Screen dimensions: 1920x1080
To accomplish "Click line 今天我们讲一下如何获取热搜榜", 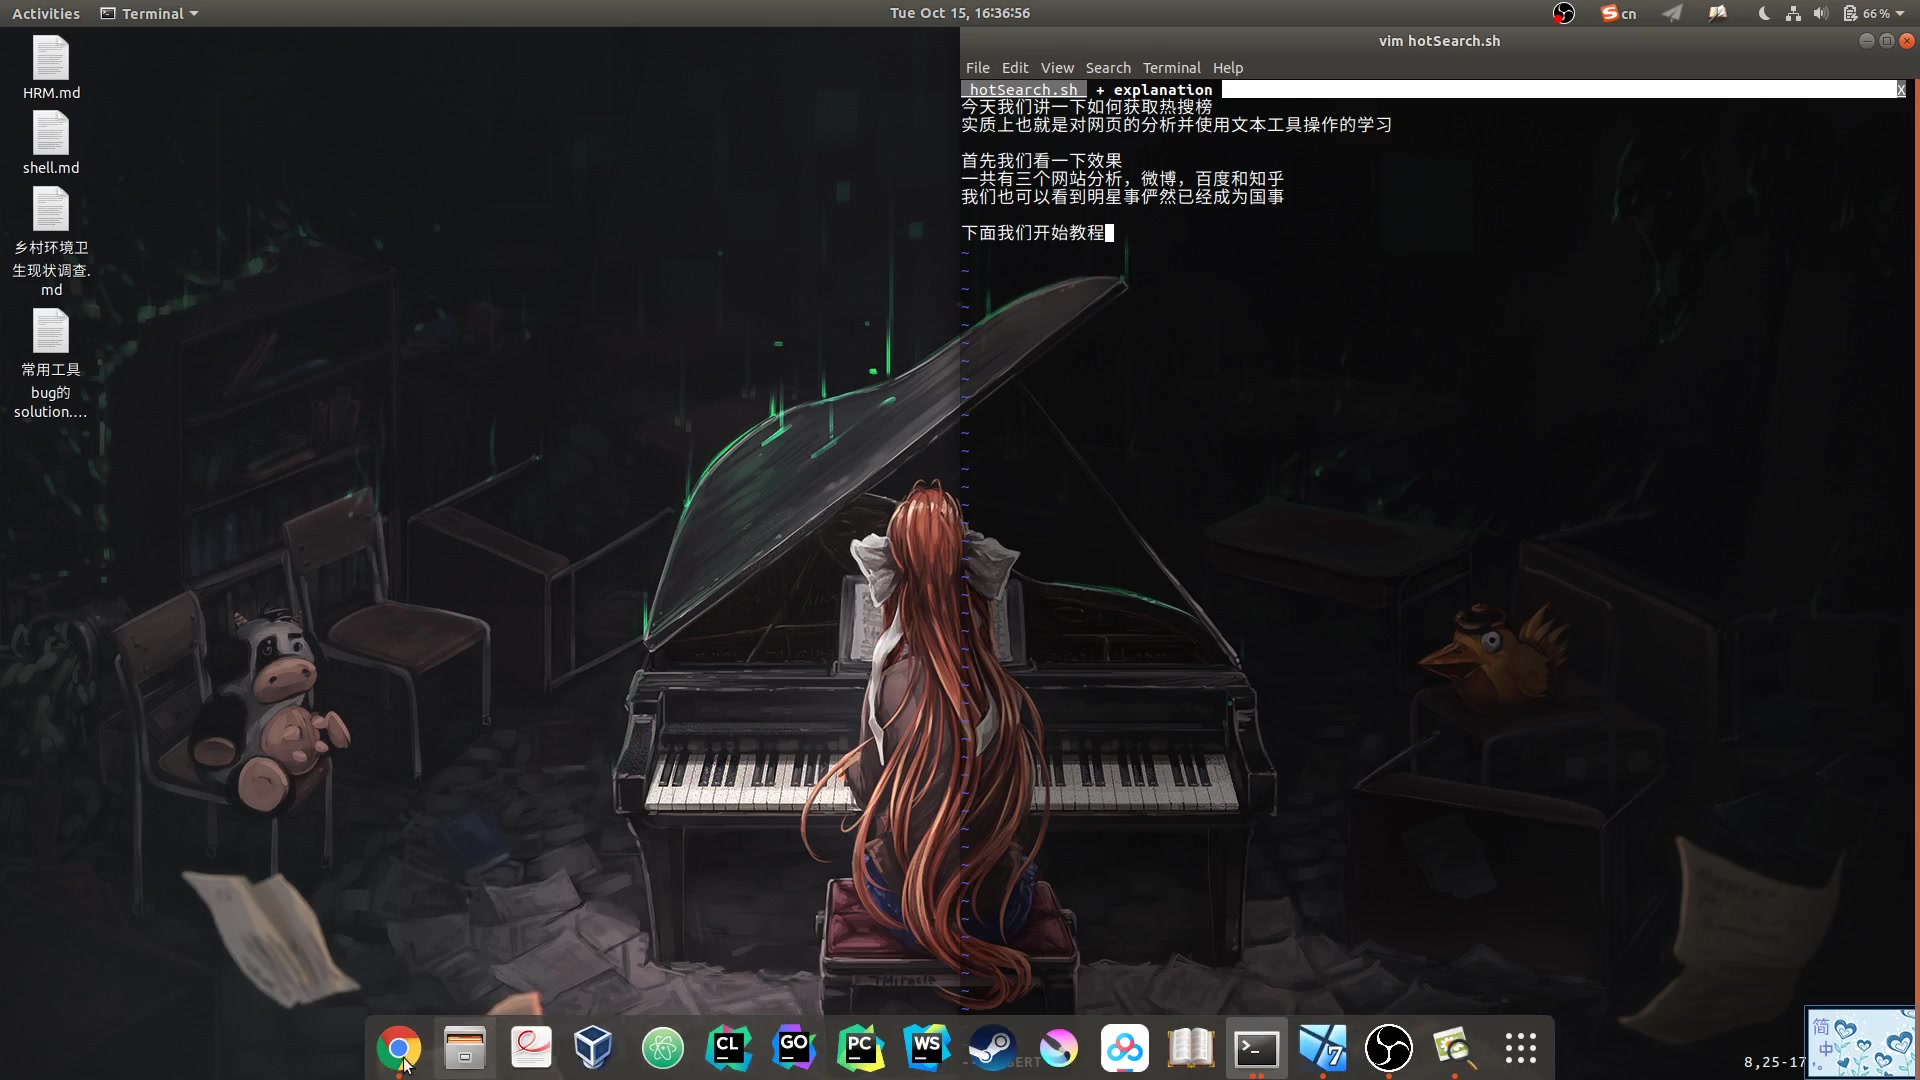I will pyautogui.click(x=1087, y=107).
